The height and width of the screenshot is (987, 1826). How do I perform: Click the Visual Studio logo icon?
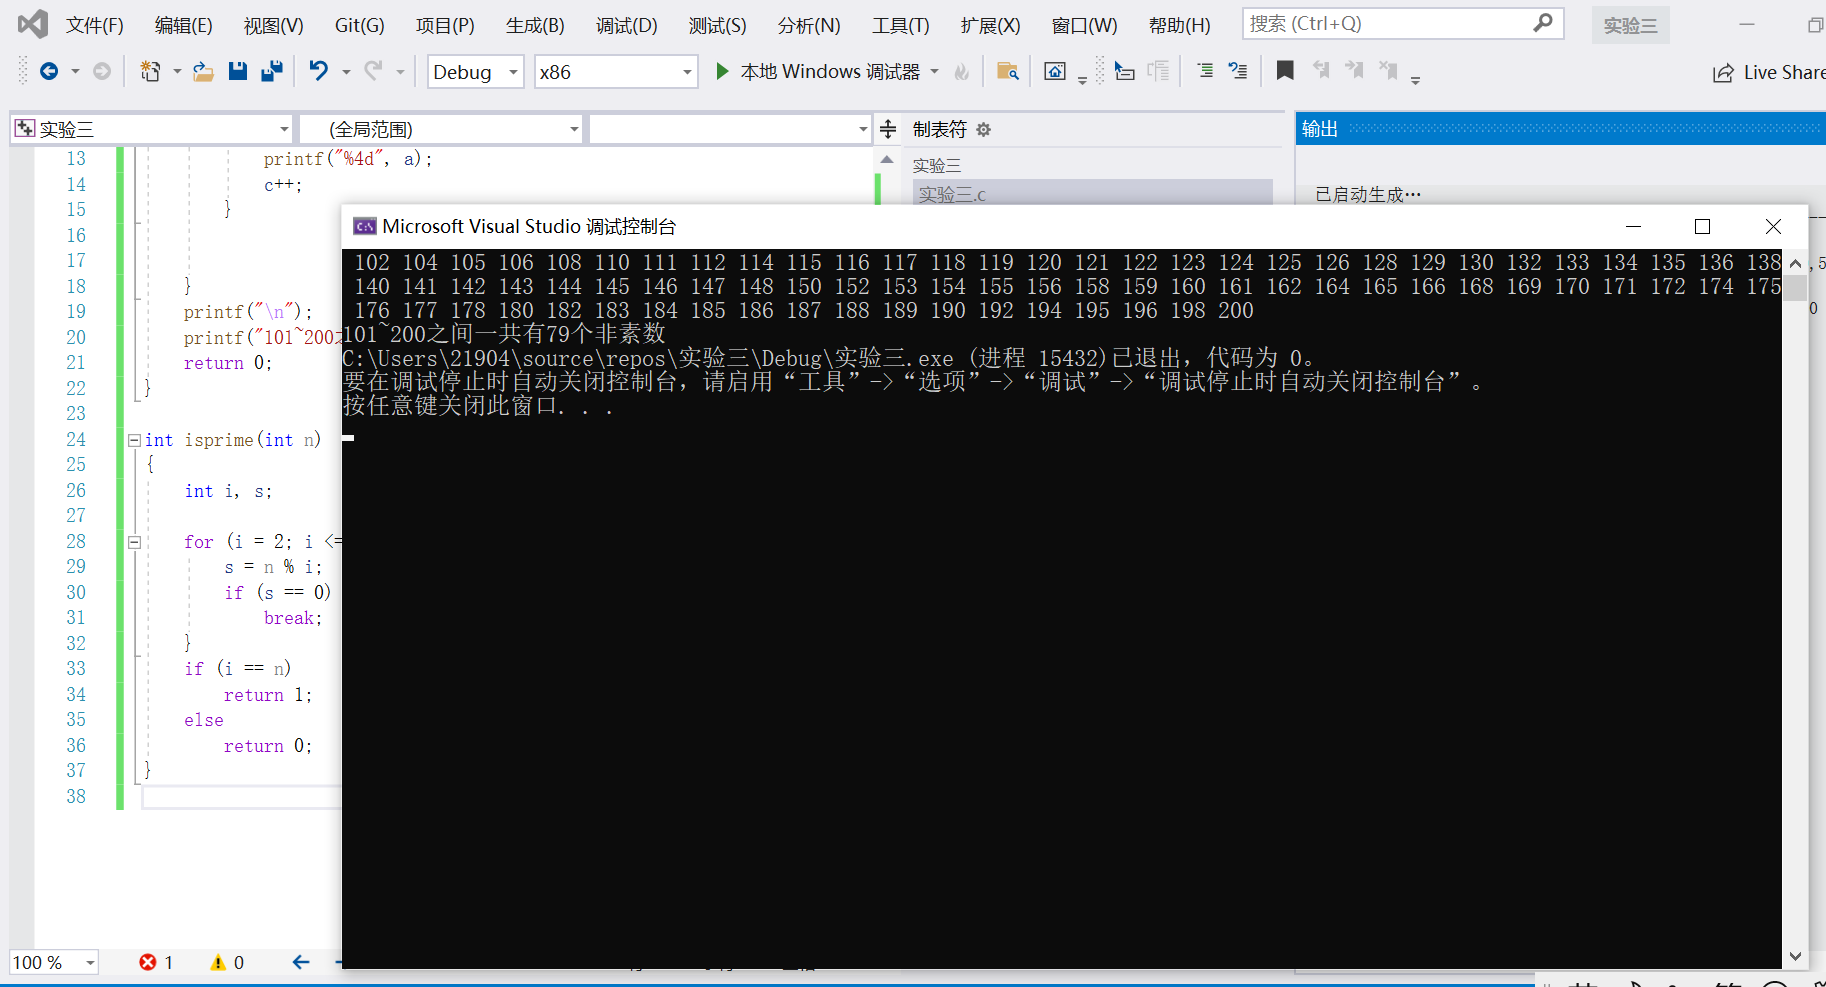pos(33,24)
